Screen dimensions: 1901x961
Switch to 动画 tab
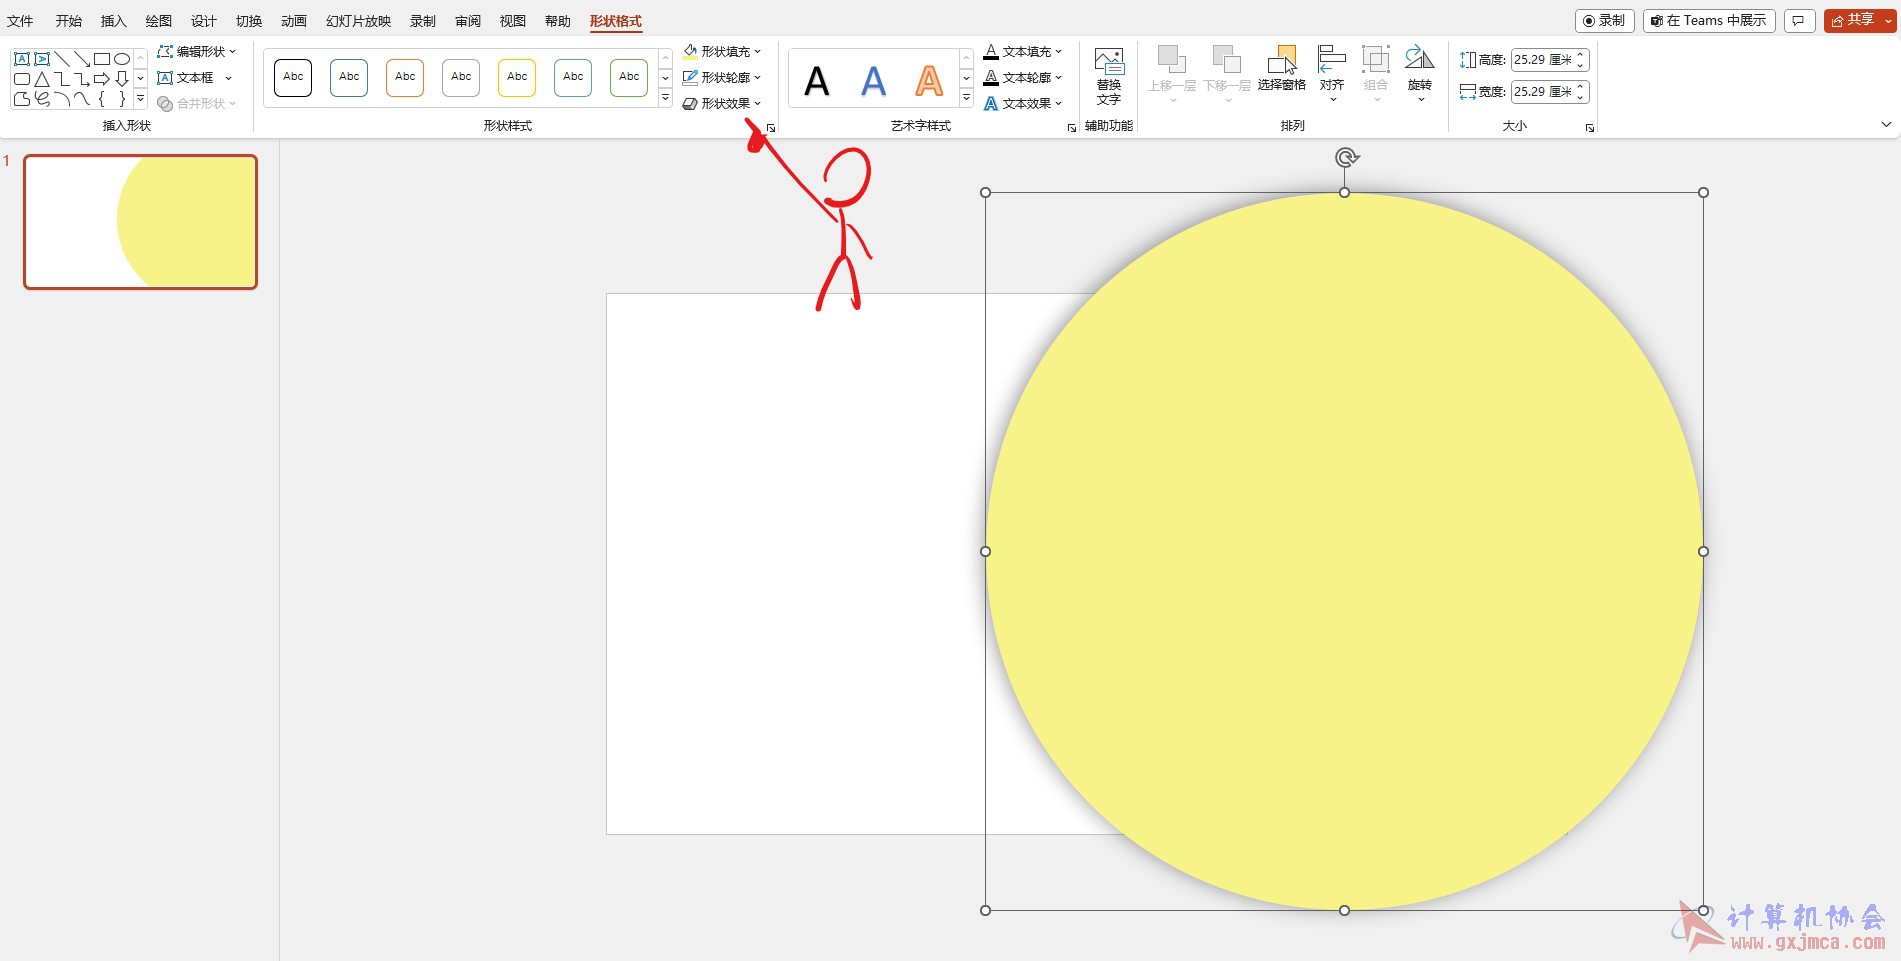click(294, 21)
